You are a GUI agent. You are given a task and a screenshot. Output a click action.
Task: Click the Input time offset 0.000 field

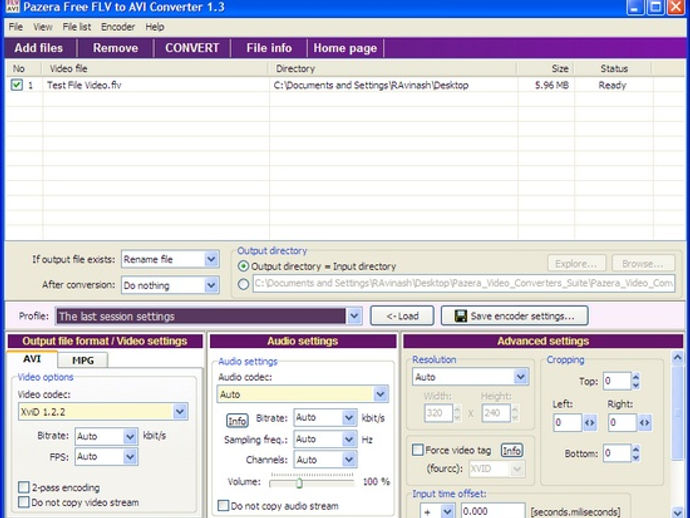pyautogui.click(x=493, y=511)
